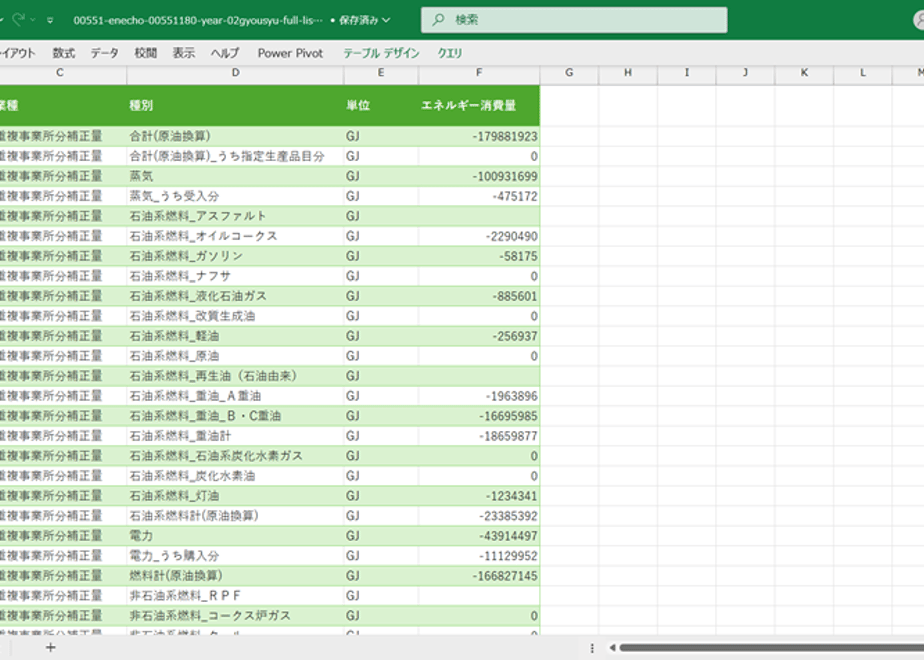Click the GJ unit cell in the 電力_うち購入分 row
924x660 pixels.
[381, 556]
